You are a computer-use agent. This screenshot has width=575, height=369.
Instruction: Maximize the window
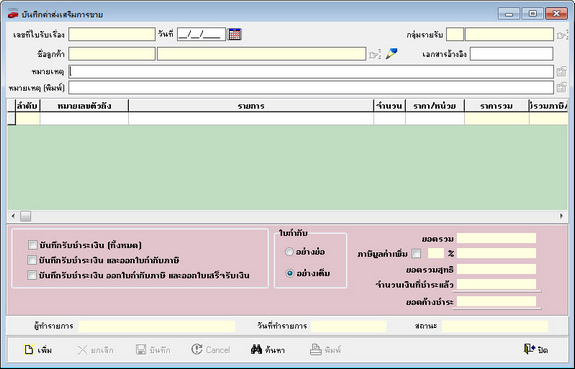[x=532, y=14]
